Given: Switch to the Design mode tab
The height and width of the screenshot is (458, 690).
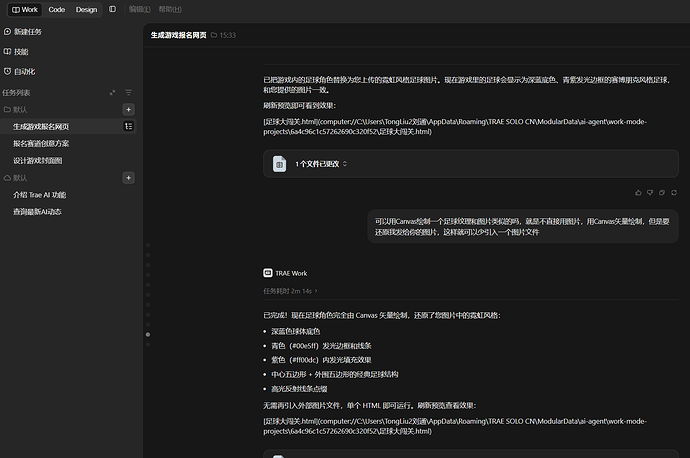Looking at the screenshot, I should [86, 9].
